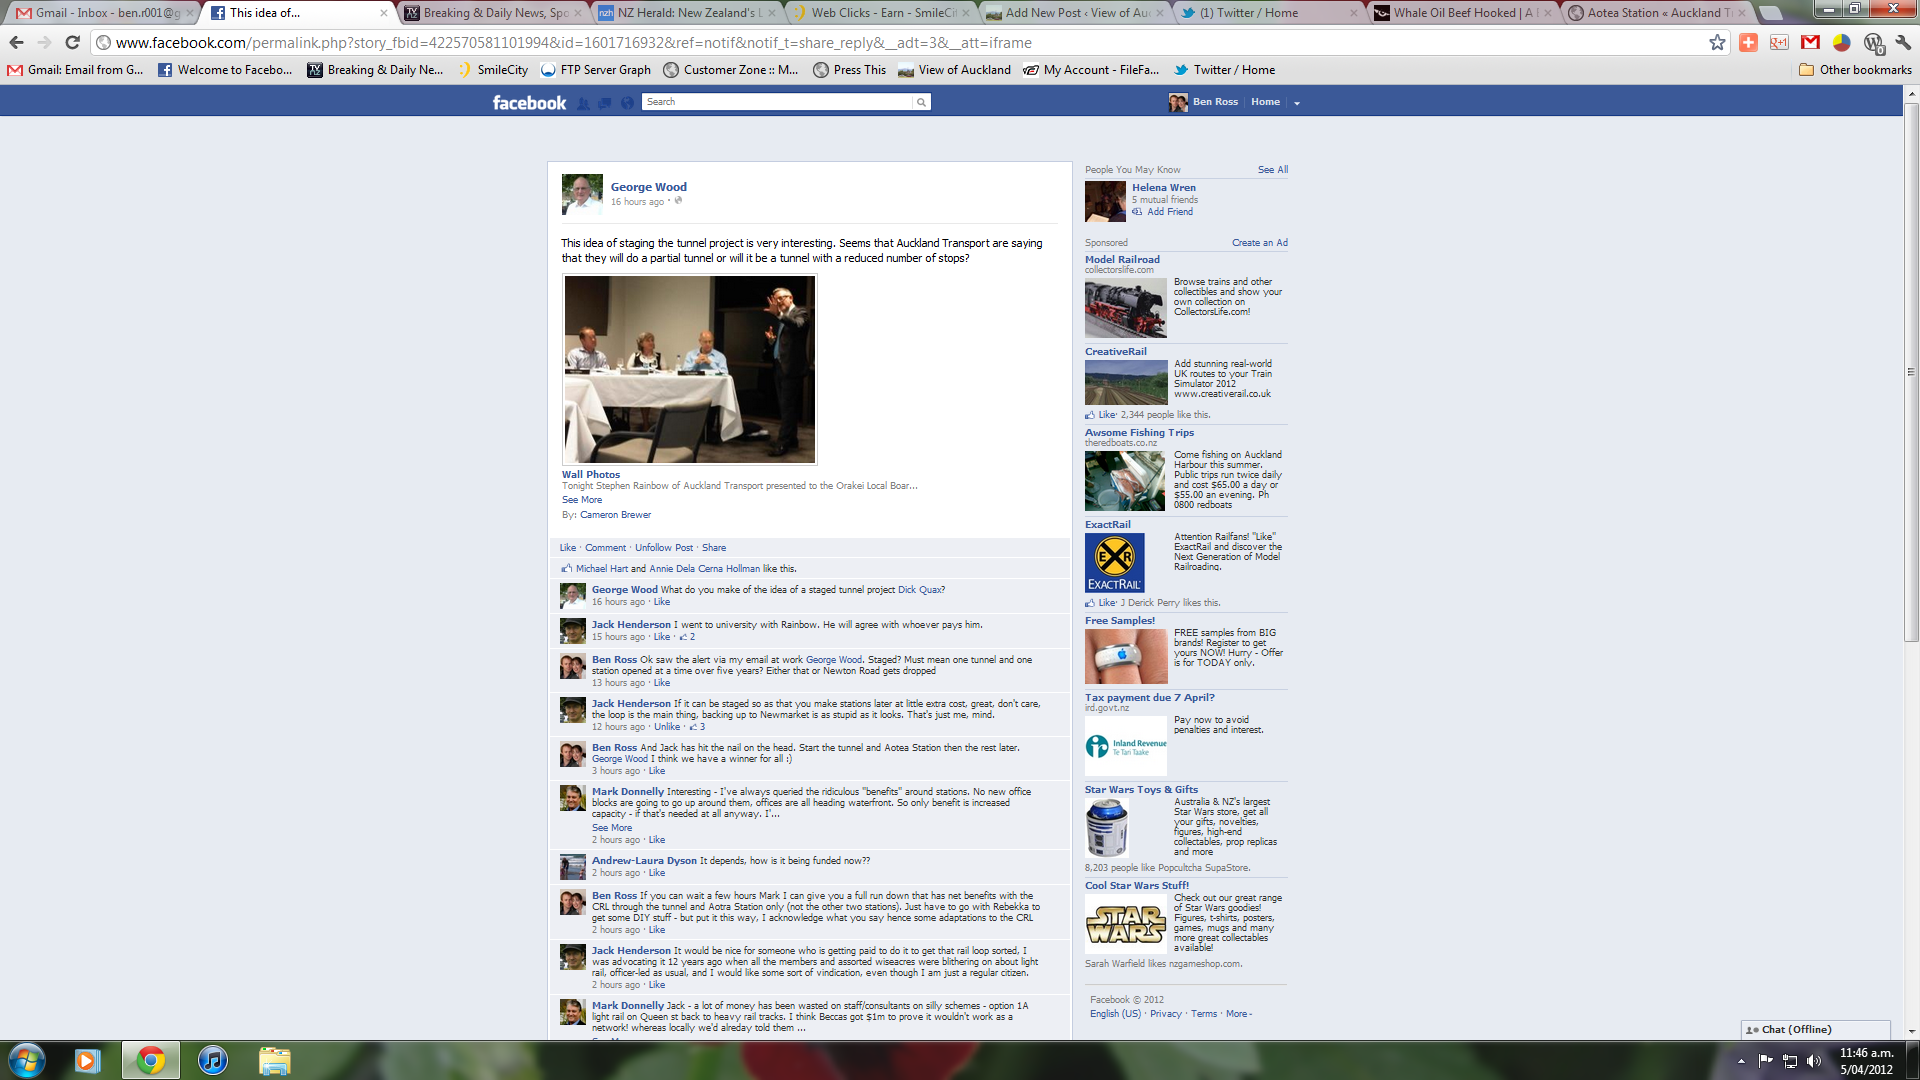Screen dimensions: 1920x1080
Task: Unfollow Post link under the photo
Action: [x=663, y=548]
